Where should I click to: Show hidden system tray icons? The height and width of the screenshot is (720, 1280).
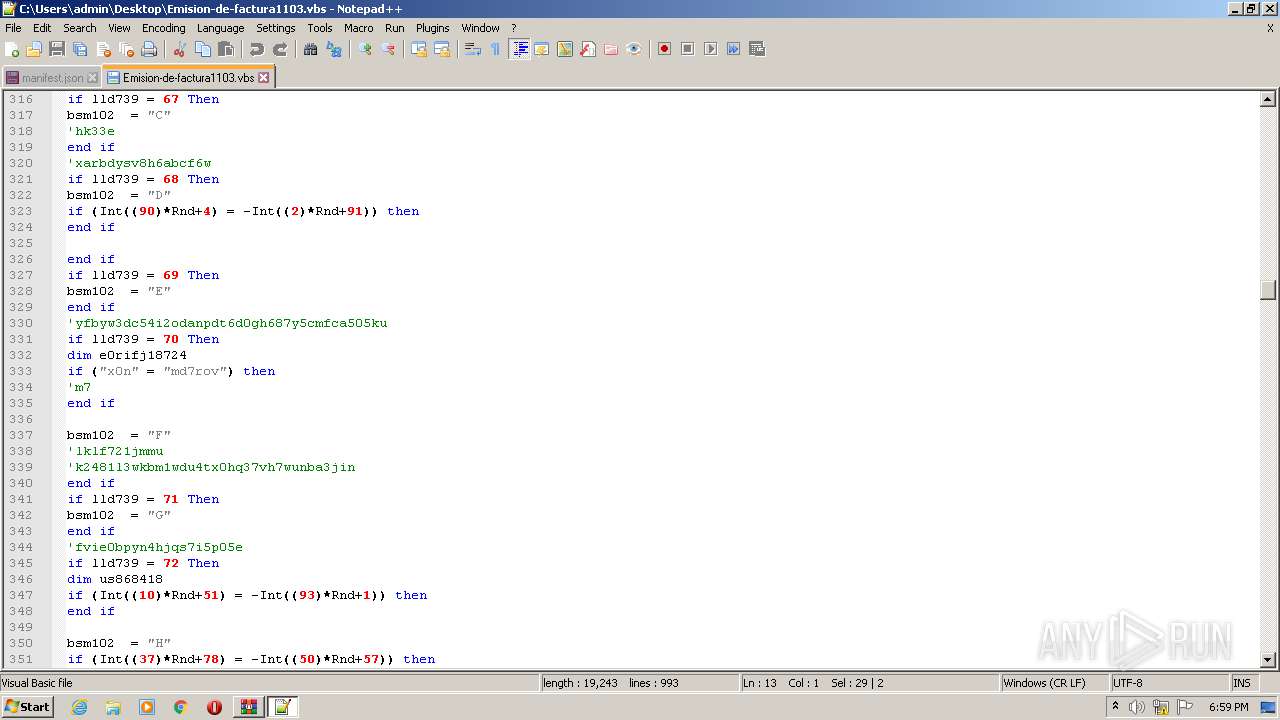click(1115, 707)
